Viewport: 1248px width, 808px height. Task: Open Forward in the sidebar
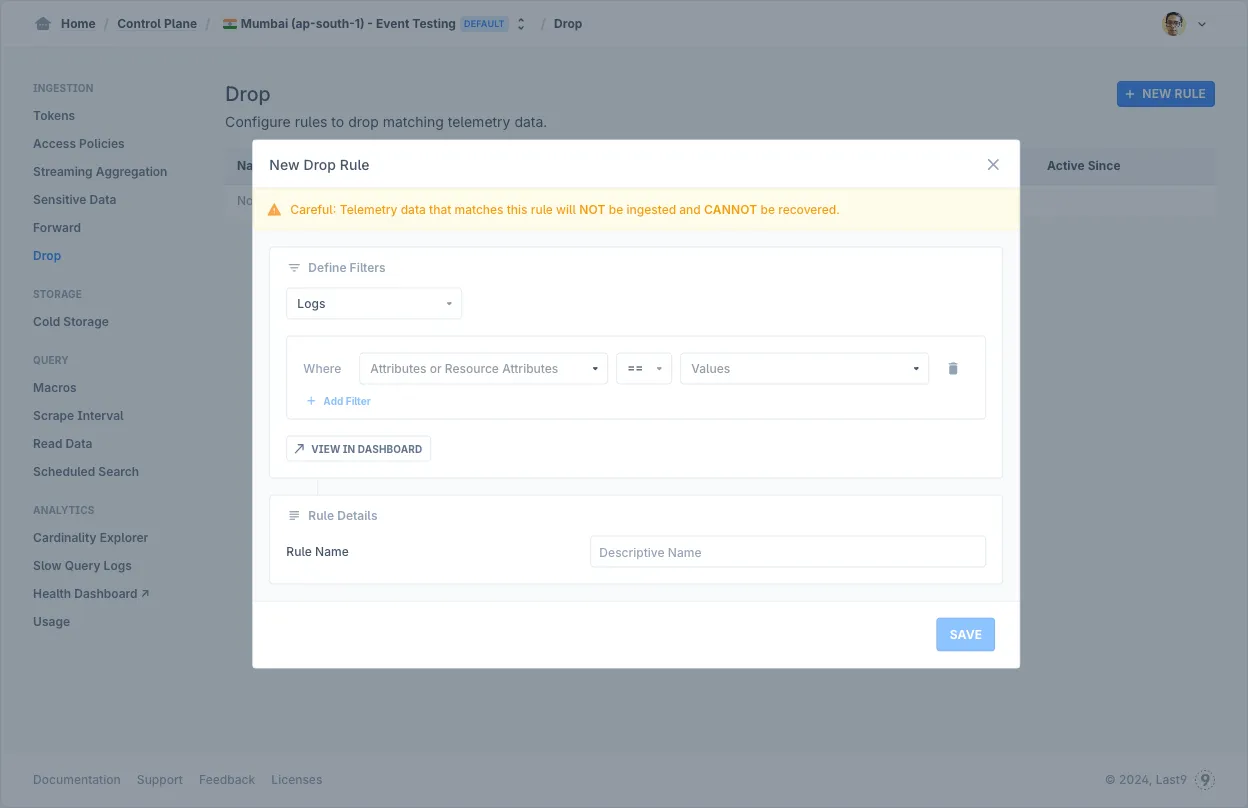point(57,228)
